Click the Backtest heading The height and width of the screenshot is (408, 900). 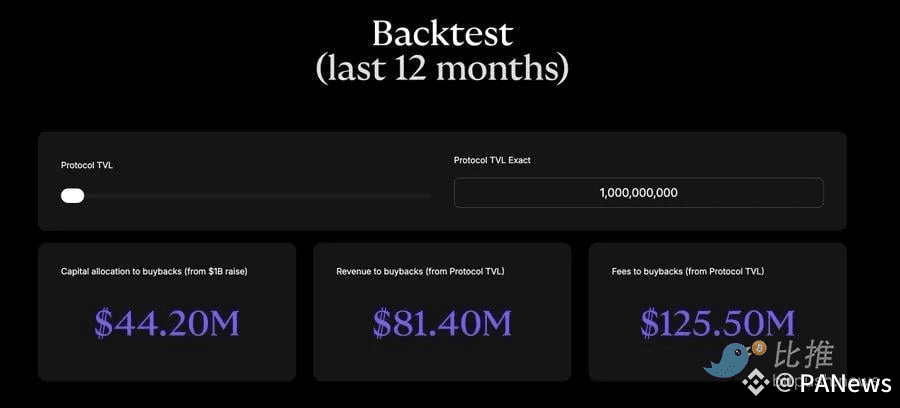point(442,33)
